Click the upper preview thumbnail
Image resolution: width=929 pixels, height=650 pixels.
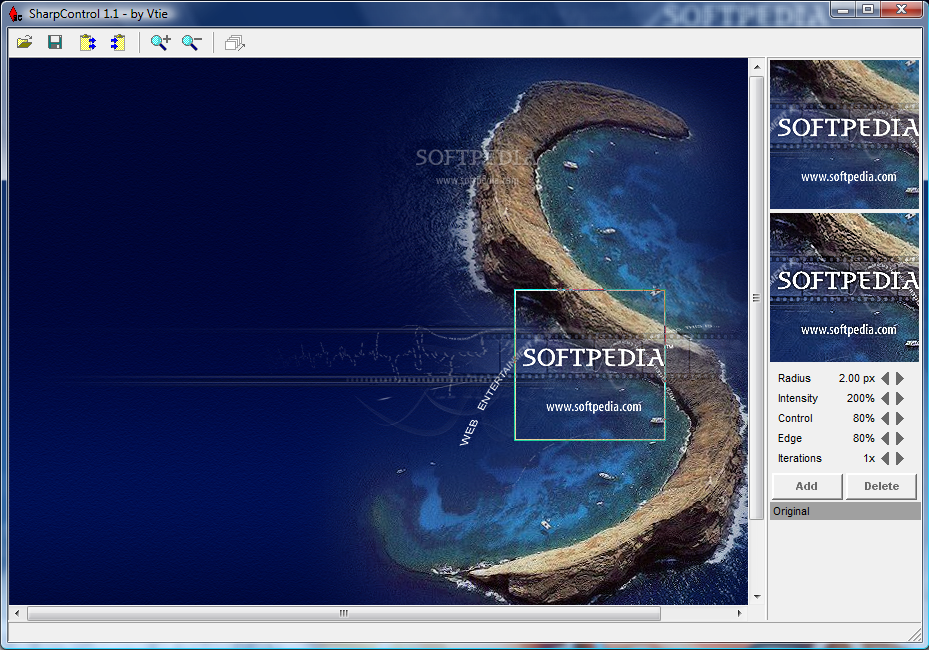(844, 134)
